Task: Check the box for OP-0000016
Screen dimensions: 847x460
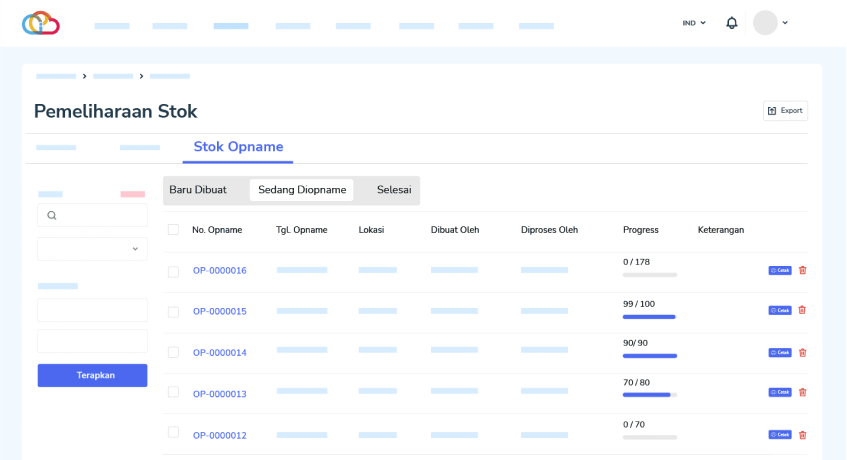Action: (x=173, y=271)
